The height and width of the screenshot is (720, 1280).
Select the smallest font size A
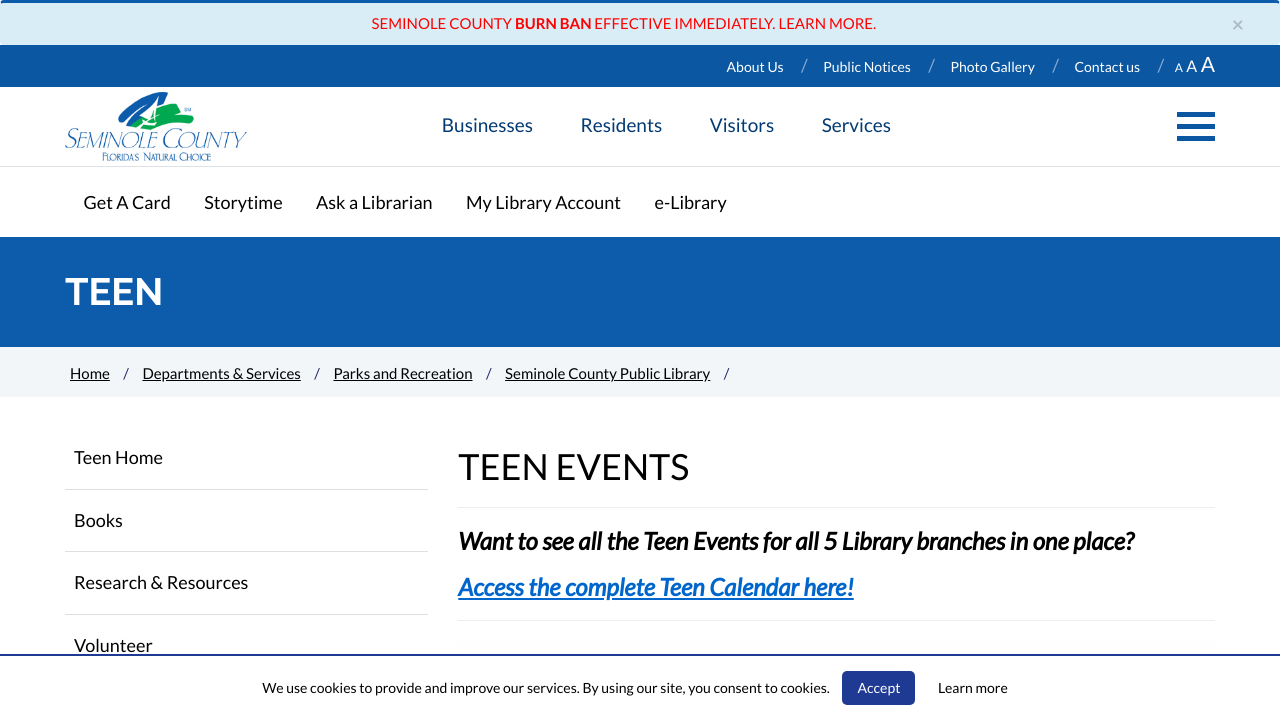click(x=1178, y=68)
